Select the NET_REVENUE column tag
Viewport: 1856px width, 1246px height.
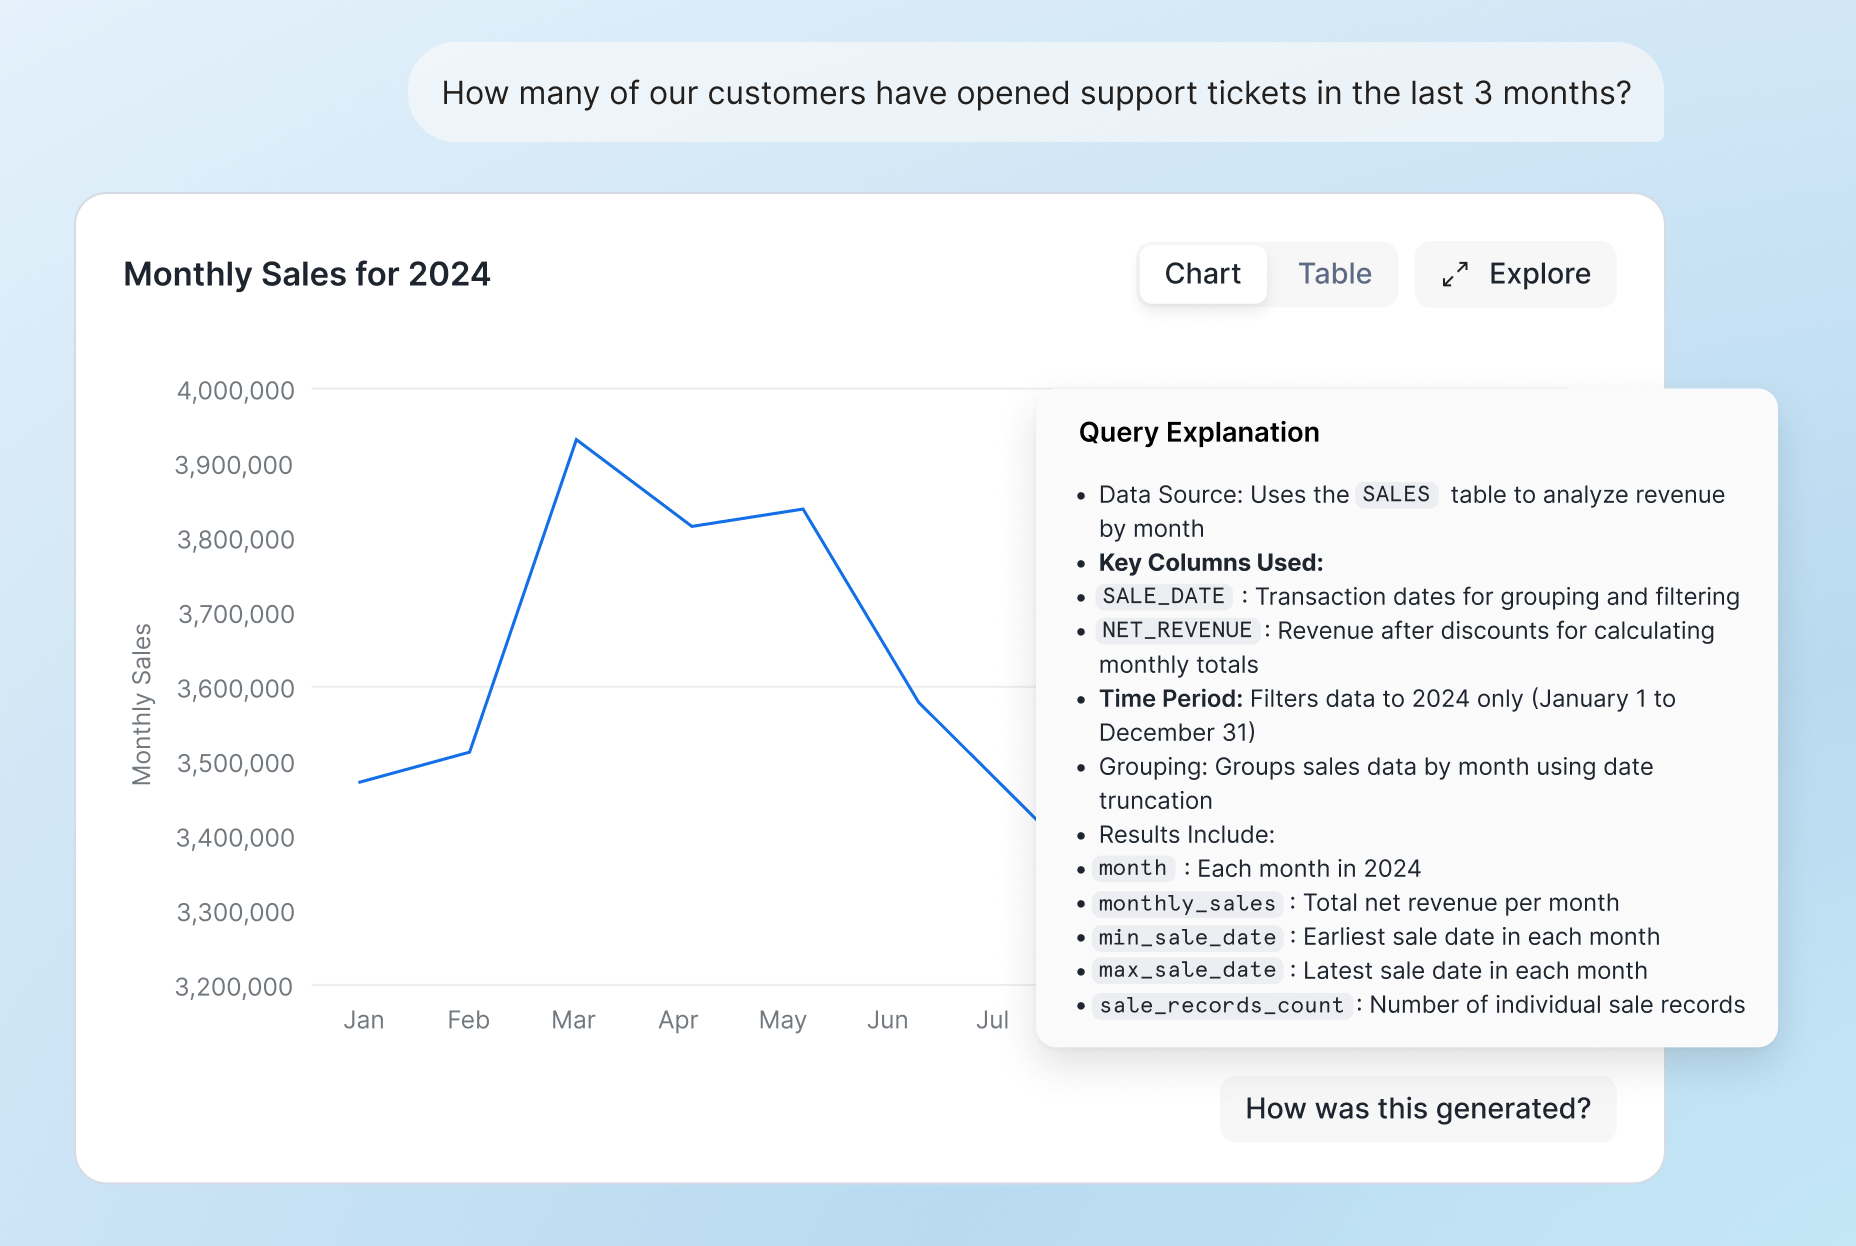pos(1176,631)
